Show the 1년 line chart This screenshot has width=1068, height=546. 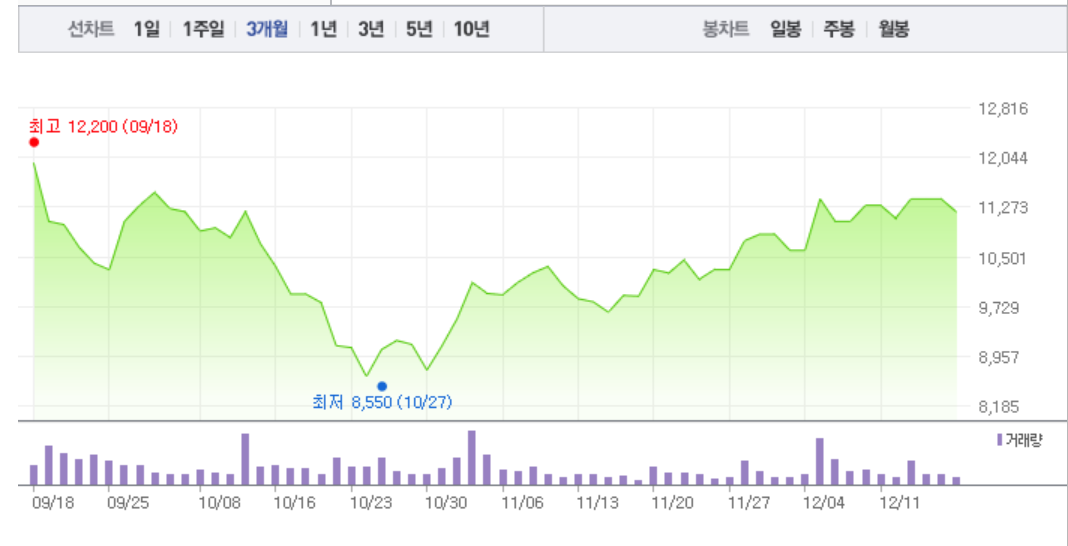[x=324, y=29]
